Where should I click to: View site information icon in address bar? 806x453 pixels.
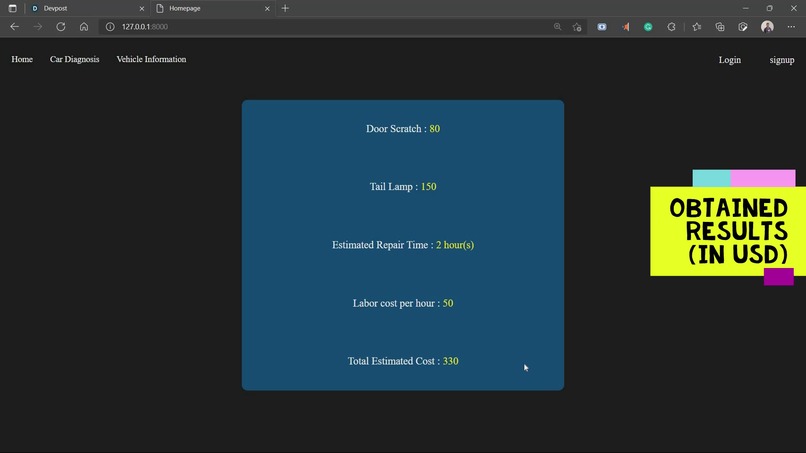tap(110, 27)
